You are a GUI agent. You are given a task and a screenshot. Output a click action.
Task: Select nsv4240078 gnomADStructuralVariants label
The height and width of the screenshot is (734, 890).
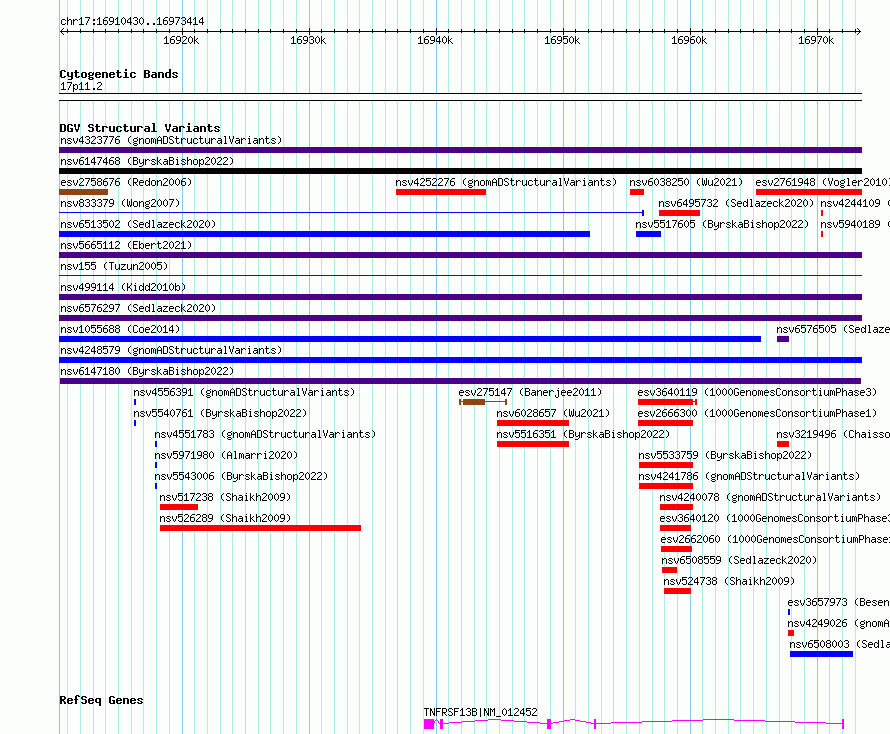click(x=770, y=497)
